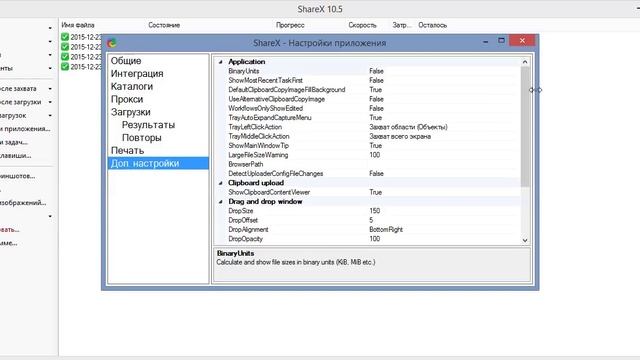Open the Печать section
This screenshot has width=640, height=360.
127,151
